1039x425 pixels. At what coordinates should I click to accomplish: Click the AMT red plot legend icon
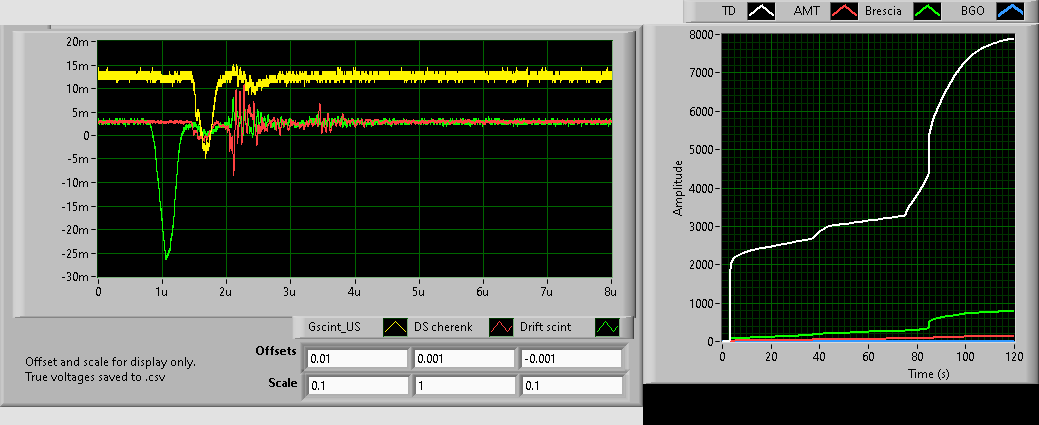pyautogui.click(x=845, y=11)
